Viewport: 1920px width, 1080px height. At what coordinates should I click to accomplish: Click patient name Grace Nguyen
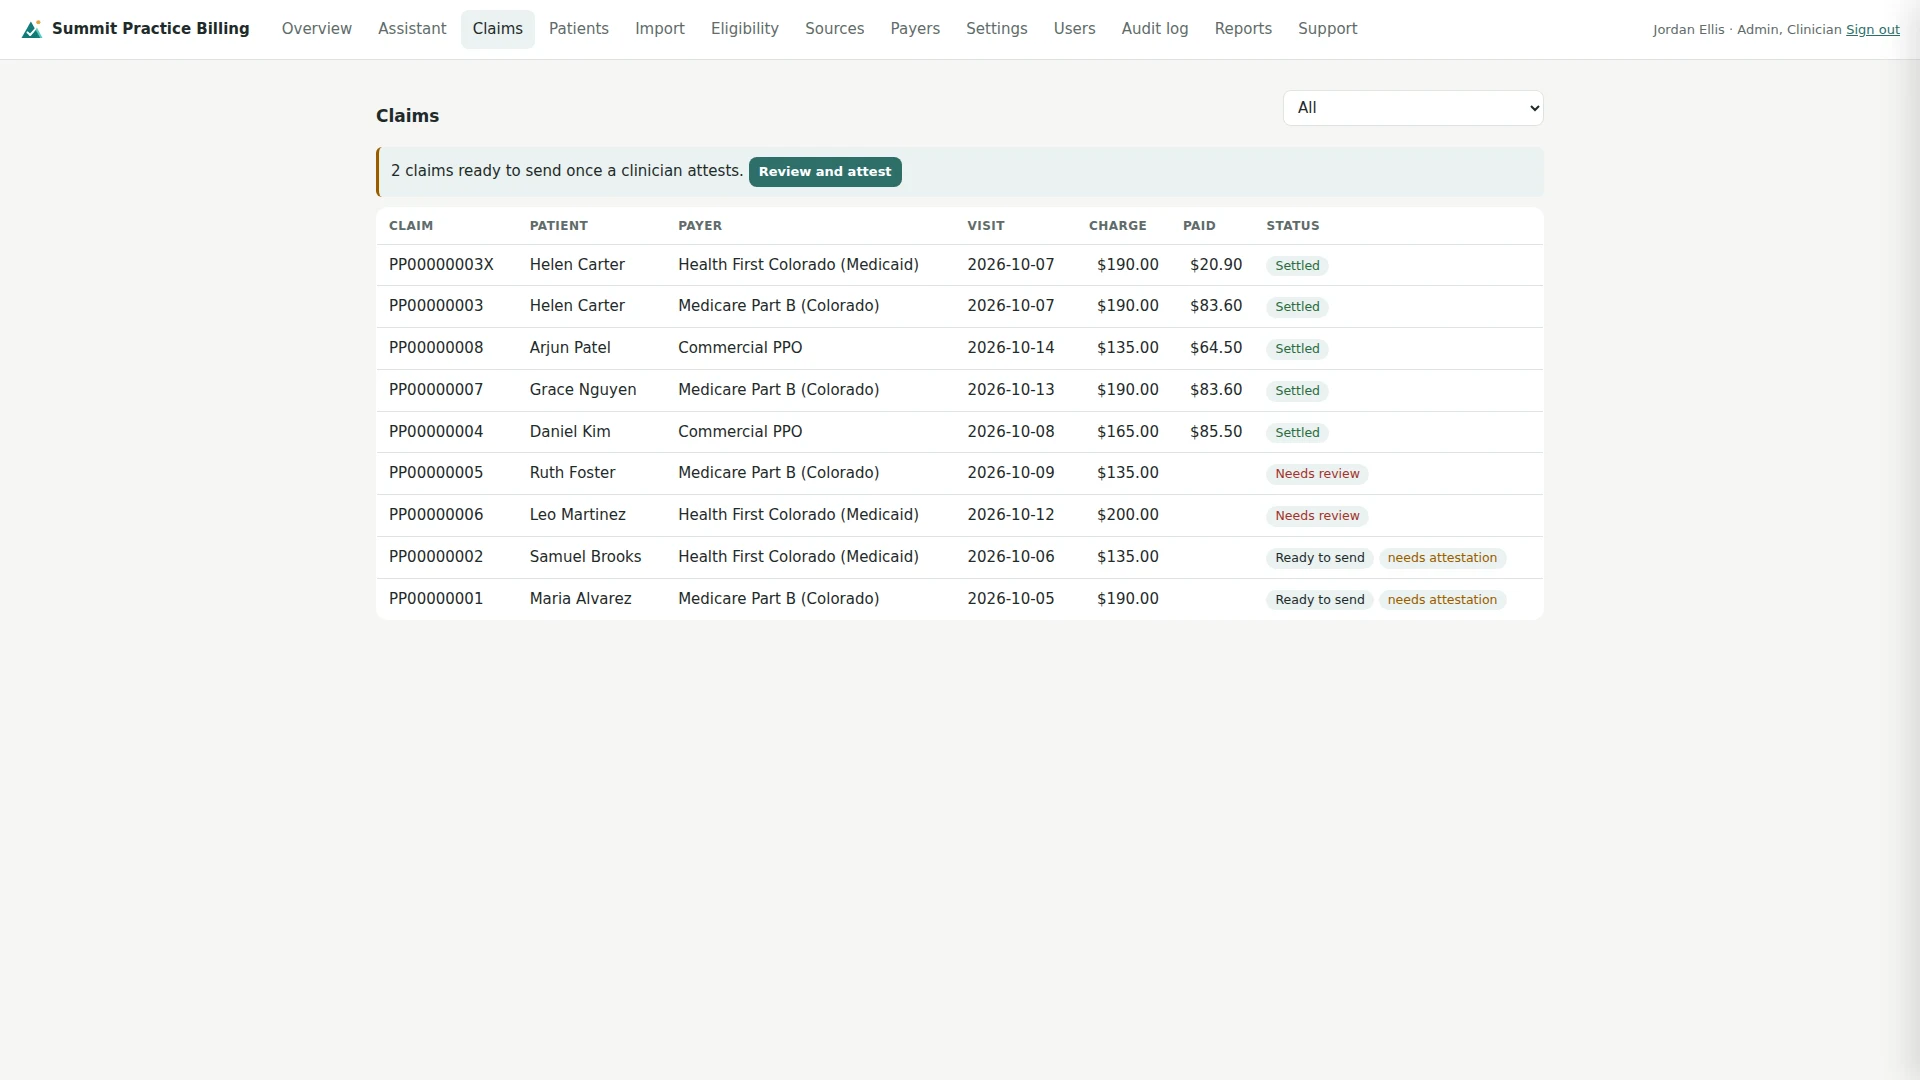click(583, 390)
